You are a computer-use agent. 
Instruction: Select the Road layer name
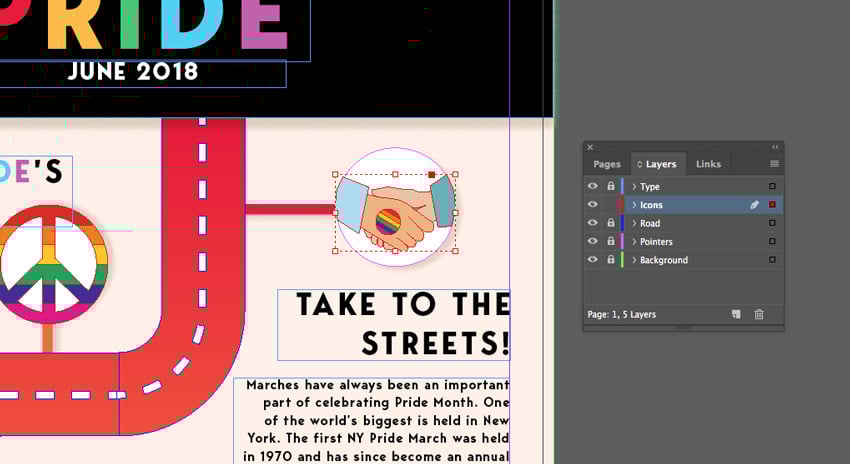[x=650, y=223]
